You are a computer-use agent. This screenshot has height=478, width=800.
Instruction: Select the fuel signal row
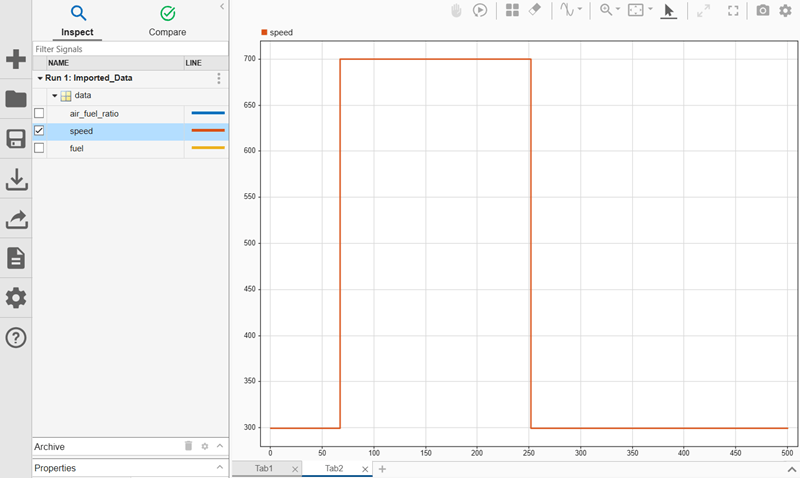coord(131,148)
